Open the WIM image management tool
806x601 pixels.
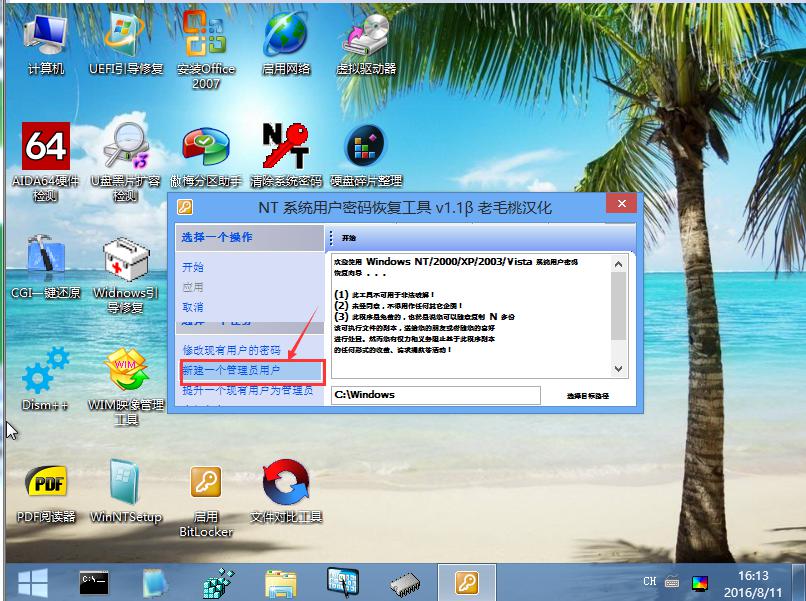[126, 380]
